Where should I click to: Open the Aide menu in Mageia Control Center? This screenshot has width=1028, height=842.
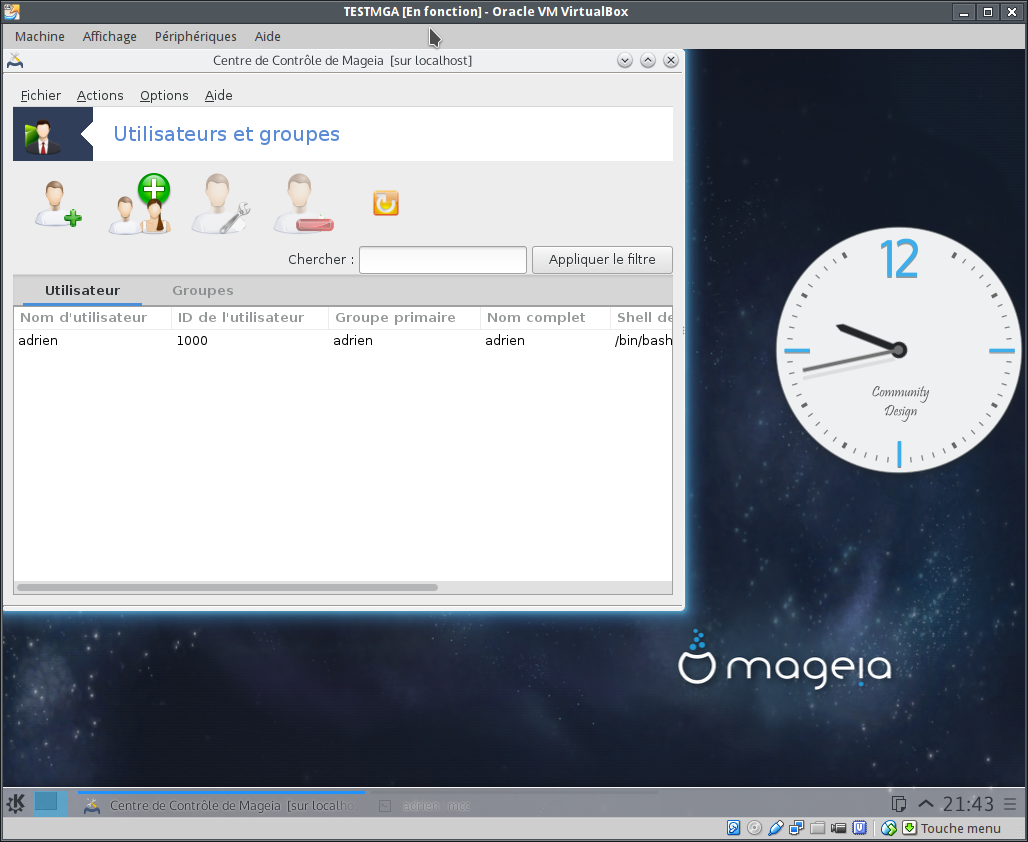[x=218, y=96]
